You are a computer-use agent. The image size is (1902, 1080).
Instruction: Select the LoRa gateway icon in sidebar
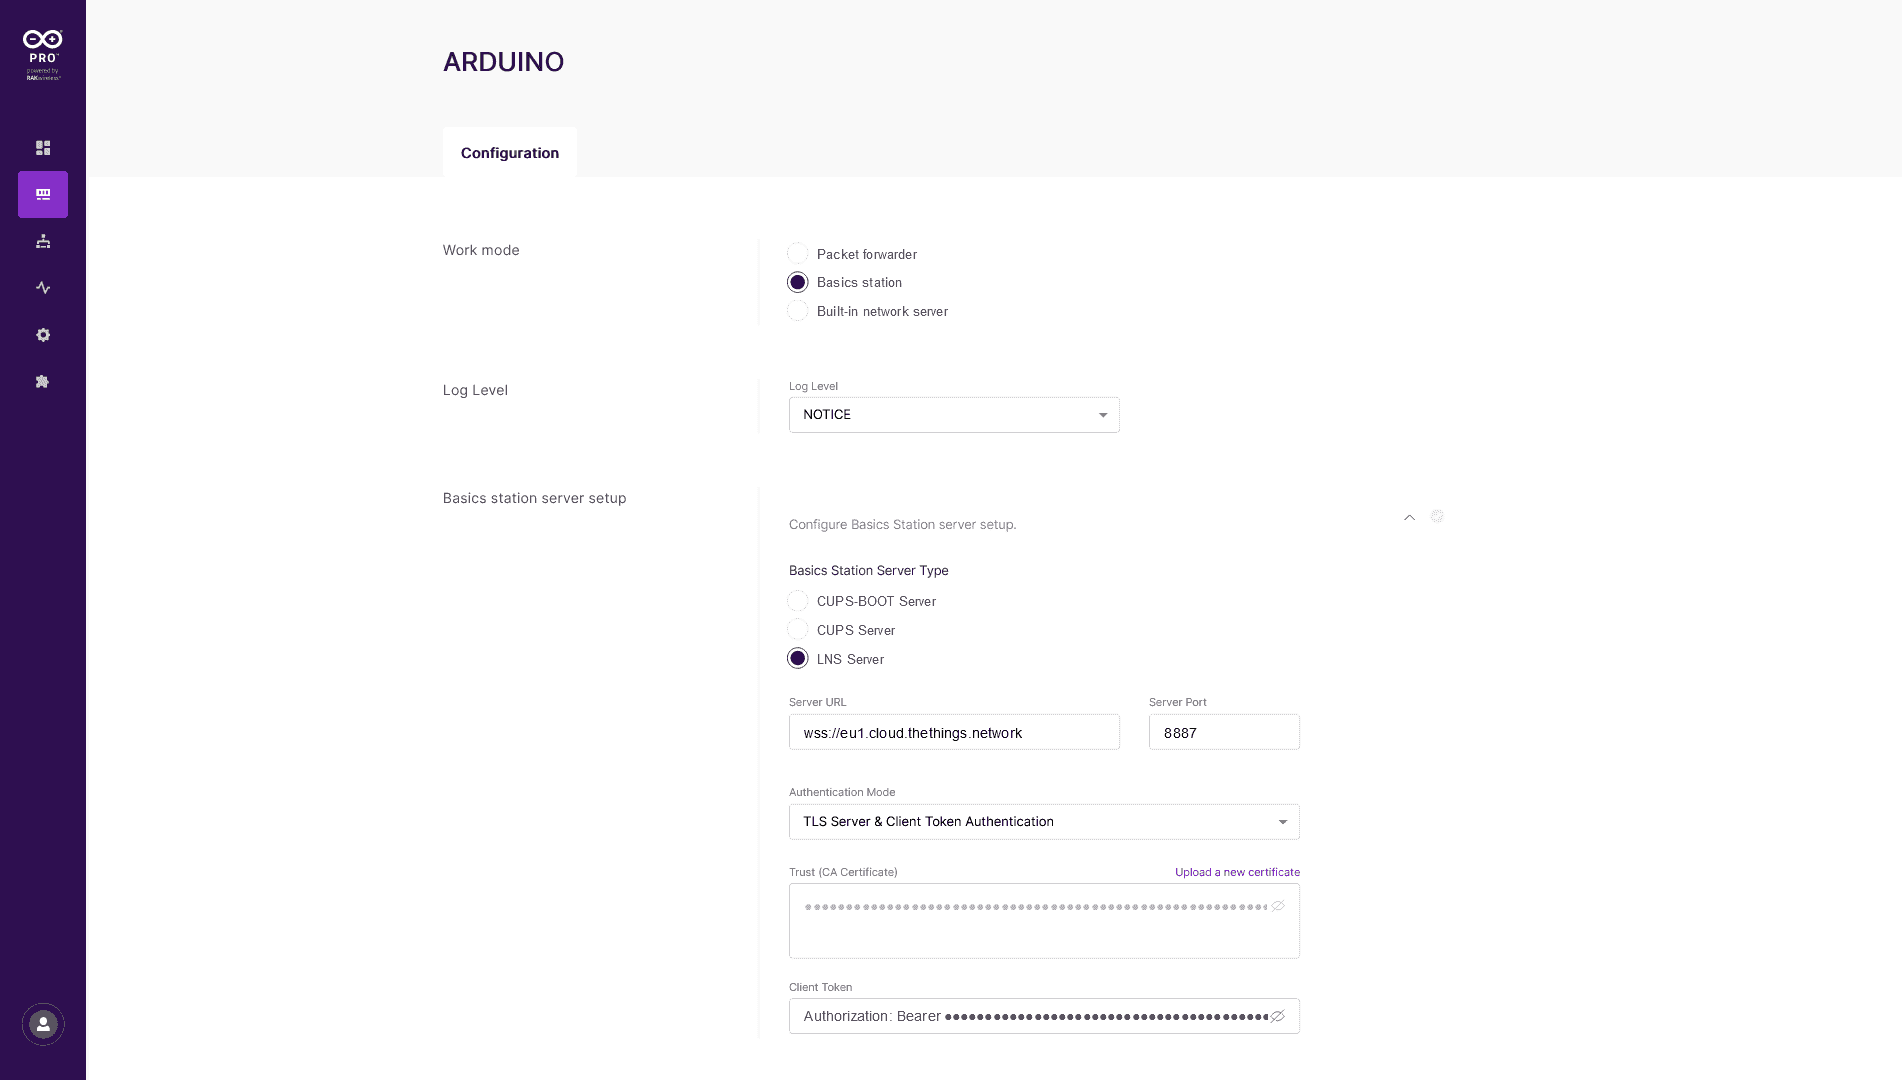(43, 194)
